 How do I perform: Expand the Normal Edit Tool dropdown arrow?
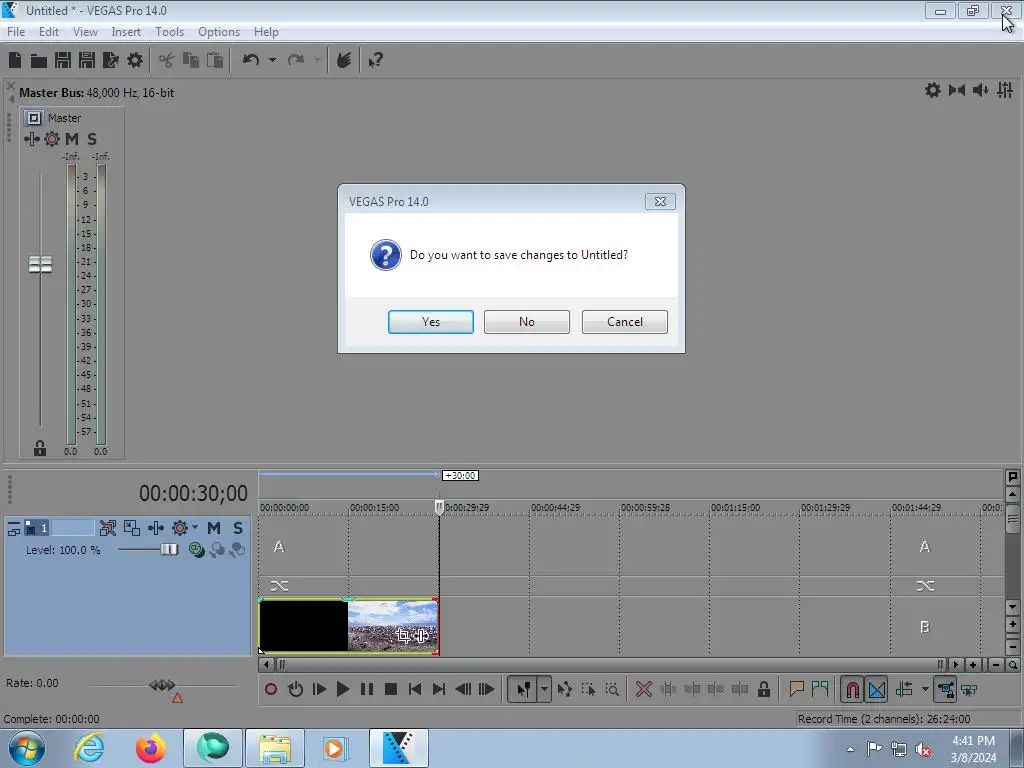(x=544, y=689)
